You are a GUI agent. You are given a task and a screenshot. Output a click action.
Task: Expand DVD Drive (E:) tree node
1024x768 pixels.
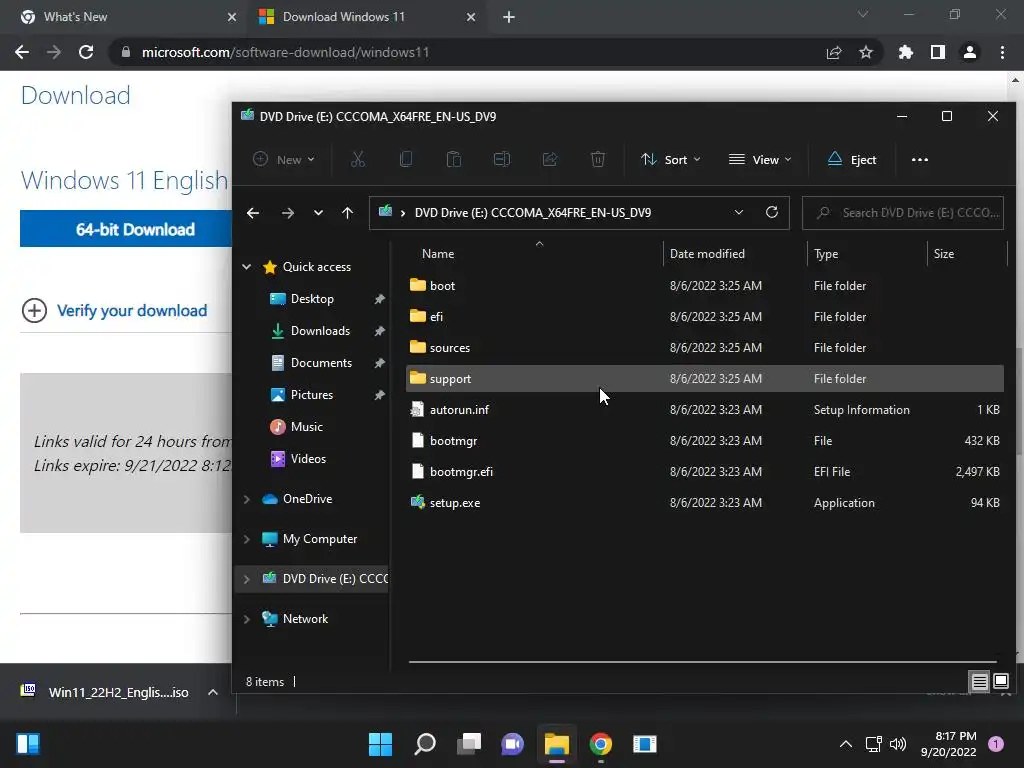(246, 579)
